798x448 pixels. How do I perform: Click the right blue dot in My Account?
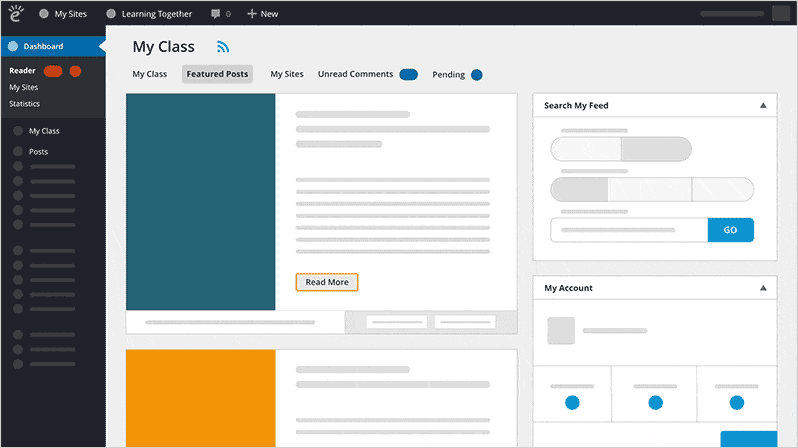pos(737,403)
